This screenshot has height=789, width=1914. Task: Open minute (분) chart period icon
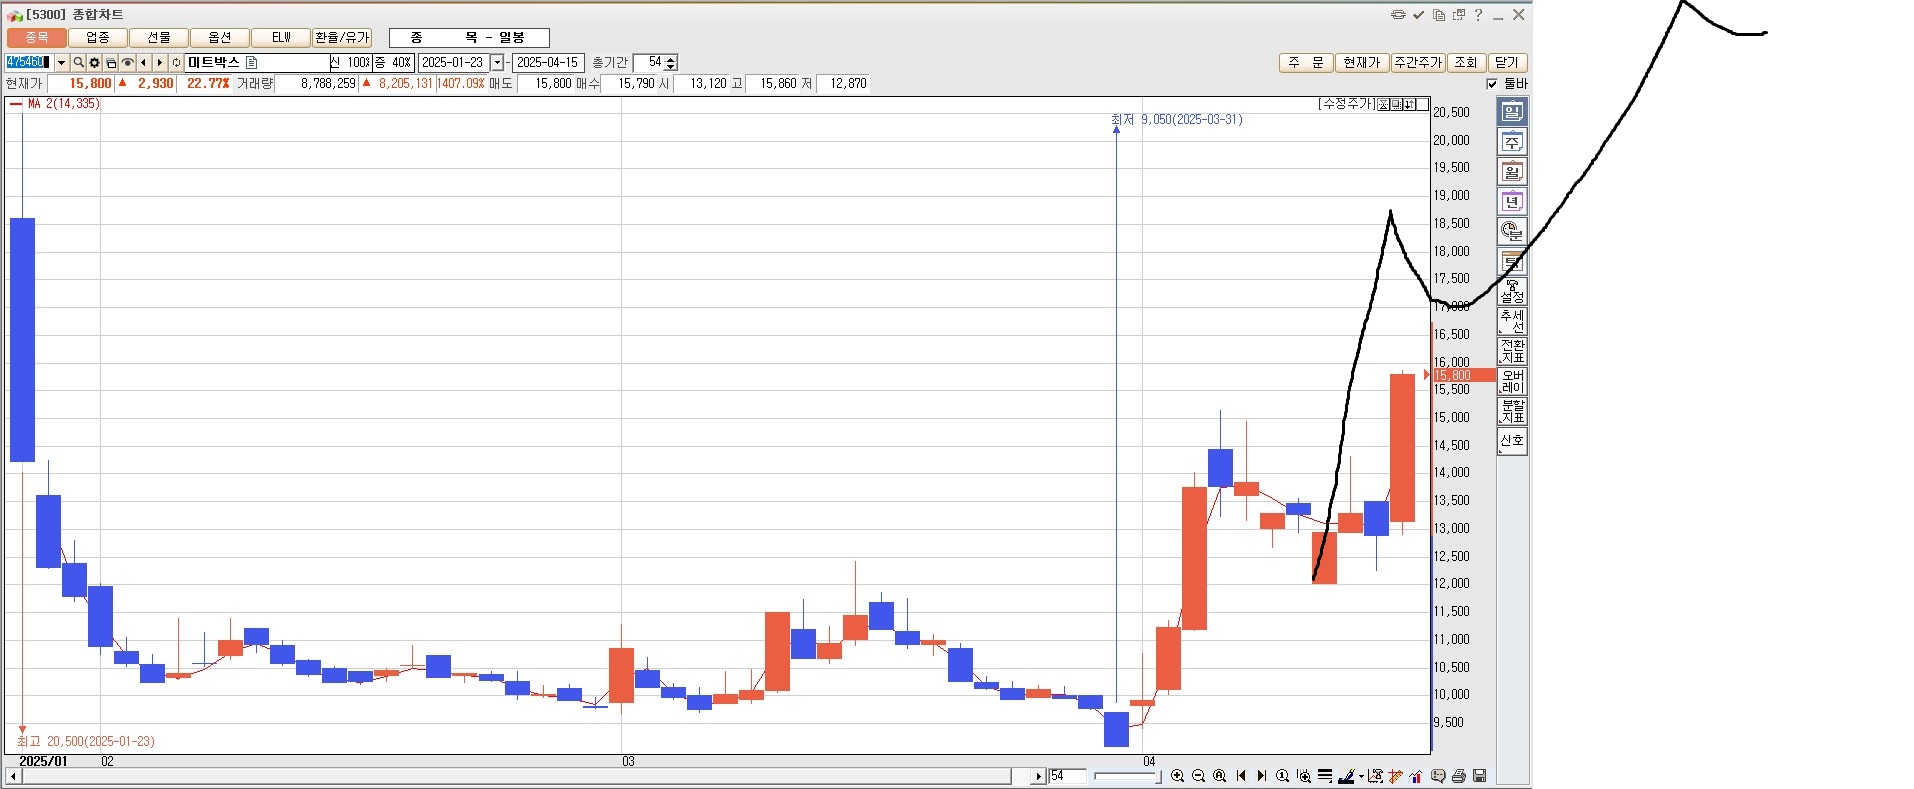pos(1511,231)
